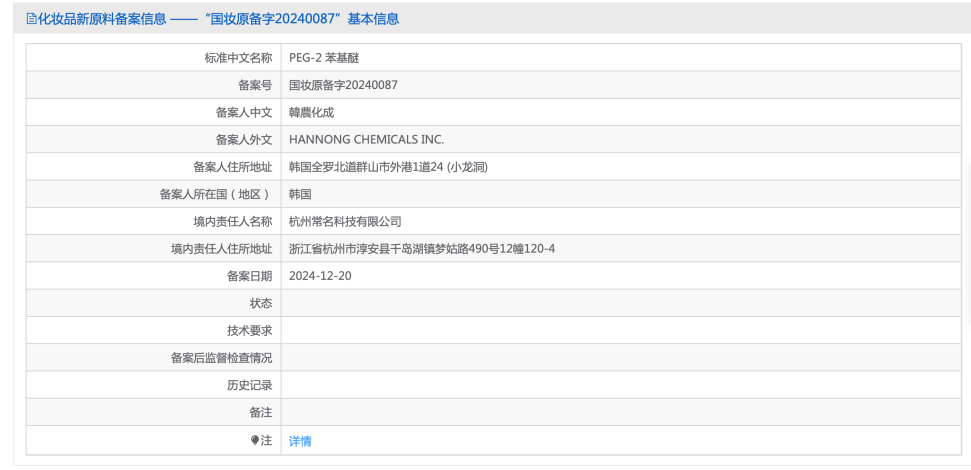Viewport: 971px width, 470px height.
Task: Click the 技术要求 label
Action: click(250, 331)
